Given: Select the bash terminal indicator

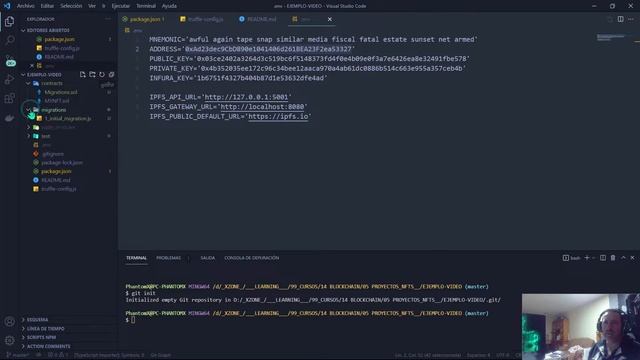Looking at the screenshot, I should coord(571,258).
